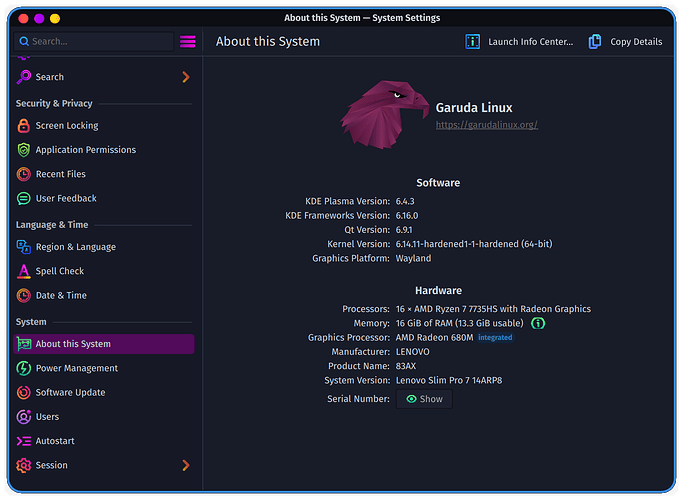Open Region & Language settings
The width and height of the screenshot is (683, 499).
coord(104,247)
